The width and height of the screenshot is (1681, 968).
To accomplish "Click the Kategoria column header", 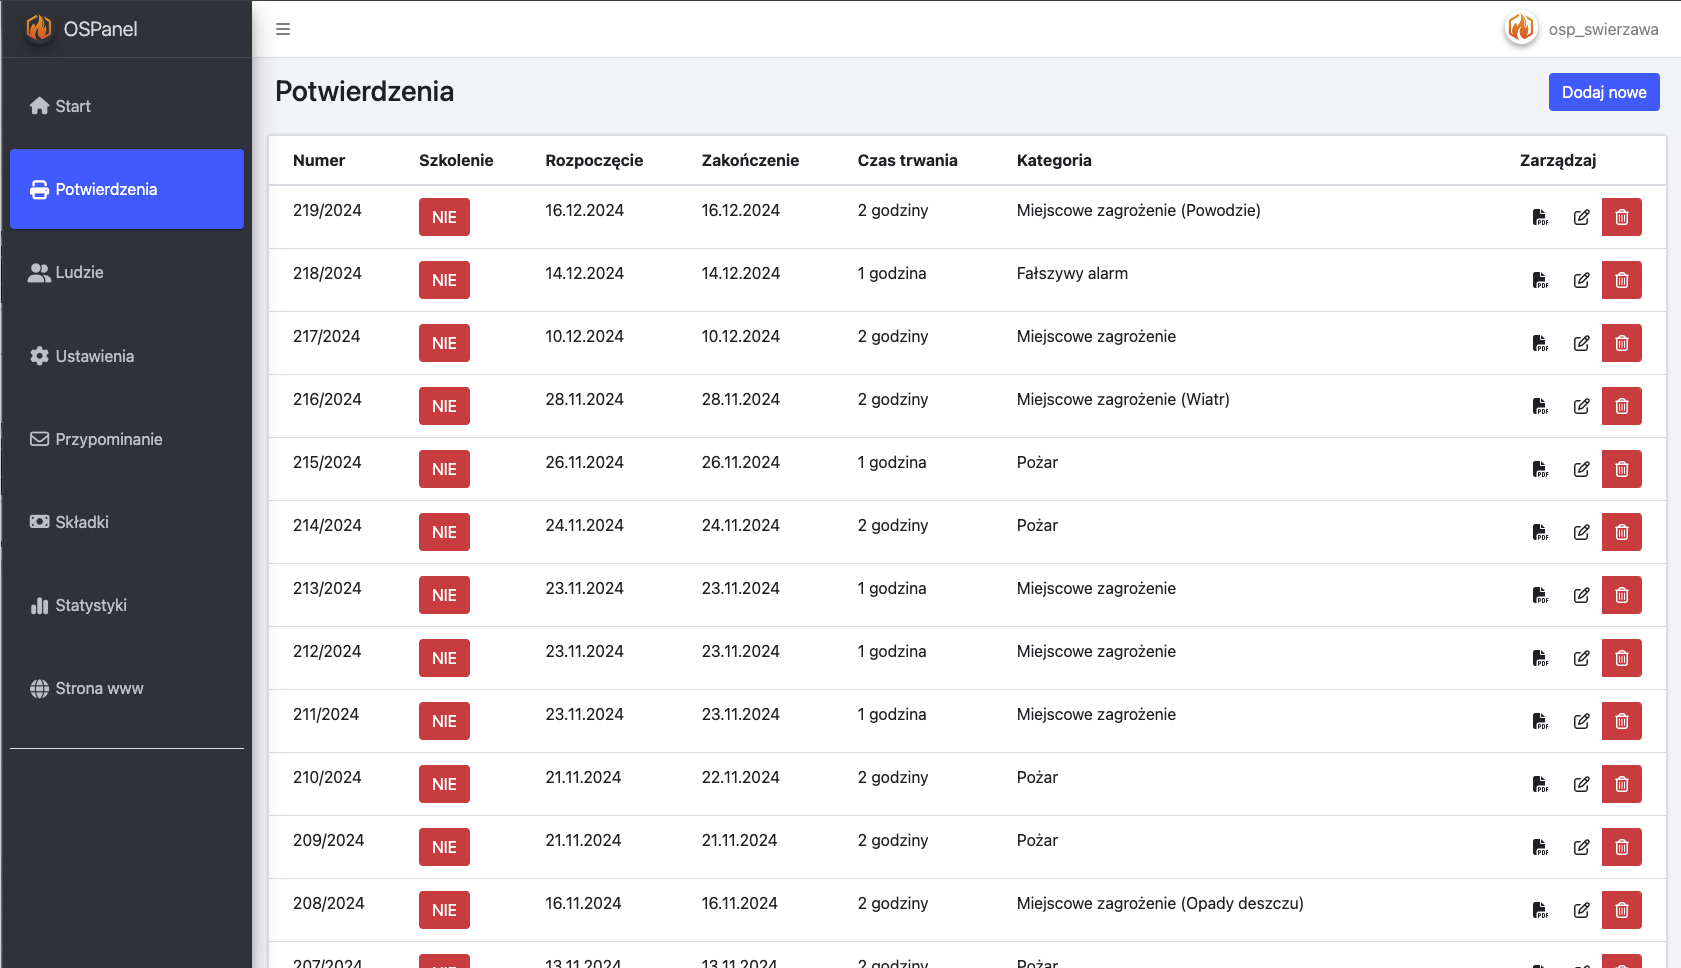I will click(x=1054, y=160).
